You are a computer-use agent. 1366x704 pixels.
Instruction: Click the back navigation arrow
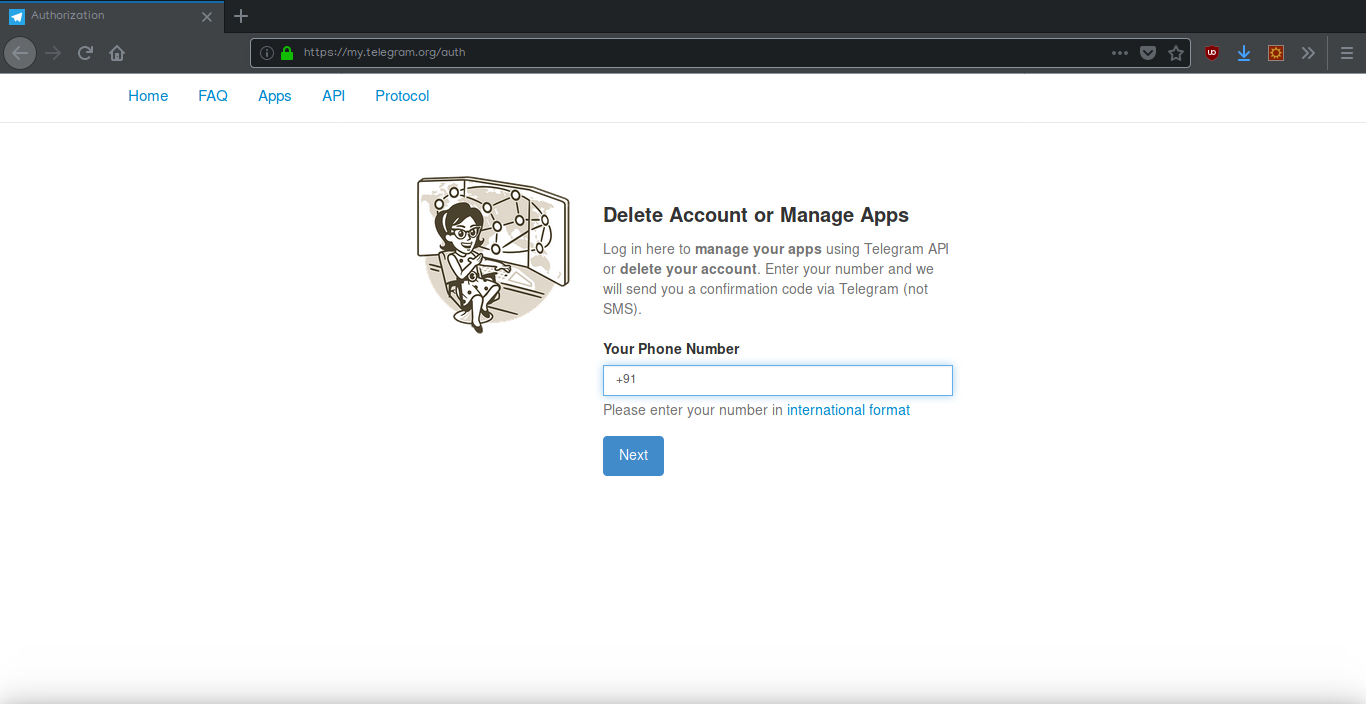click(x=20, y=52)
